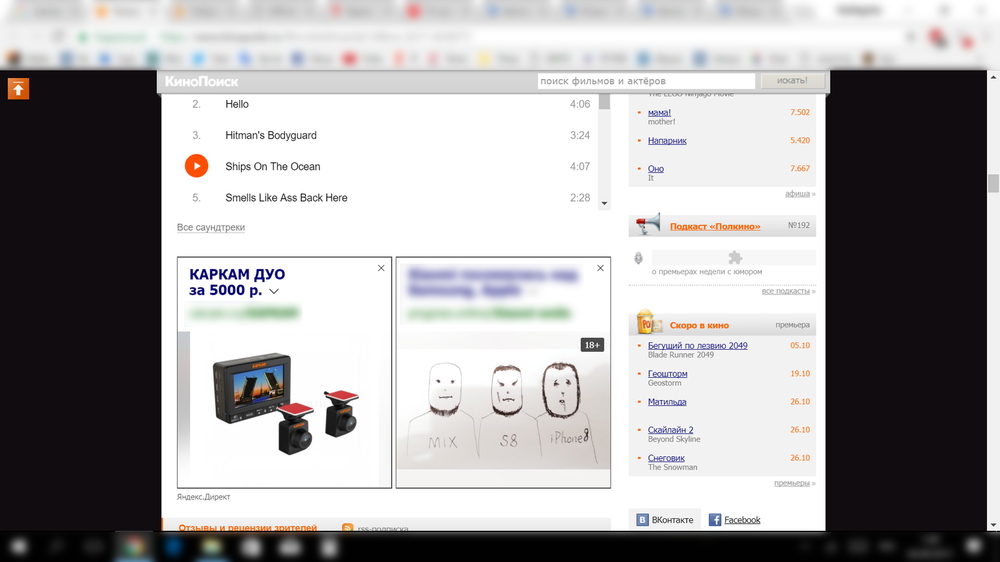This screenshot has width=1000, height=562.
Task: Click the RSS feed icon for reviews
Action: (348, 528)
